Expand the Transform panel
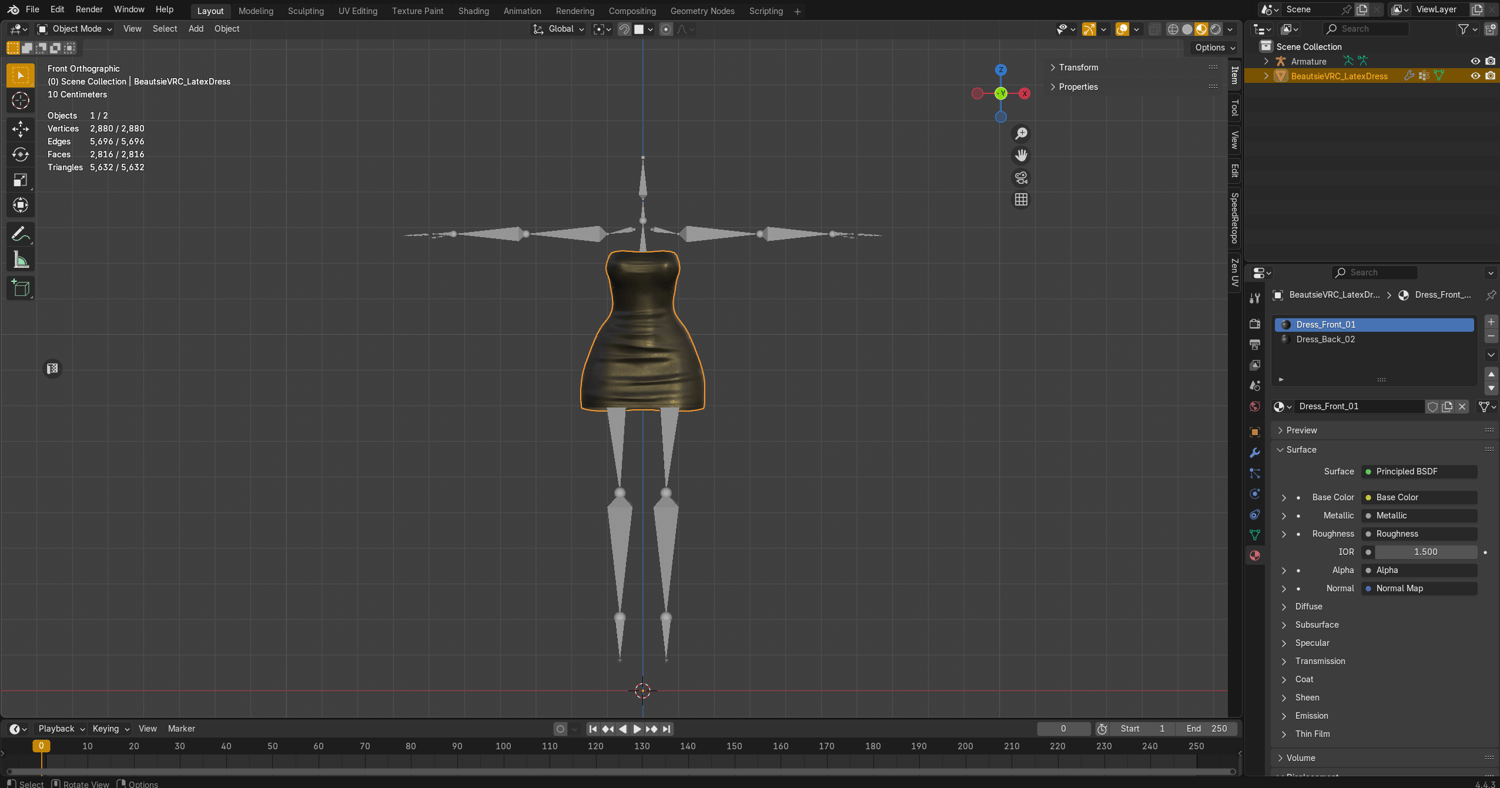The height and width of the screenshot is (788, 1500). [1078, 67]
